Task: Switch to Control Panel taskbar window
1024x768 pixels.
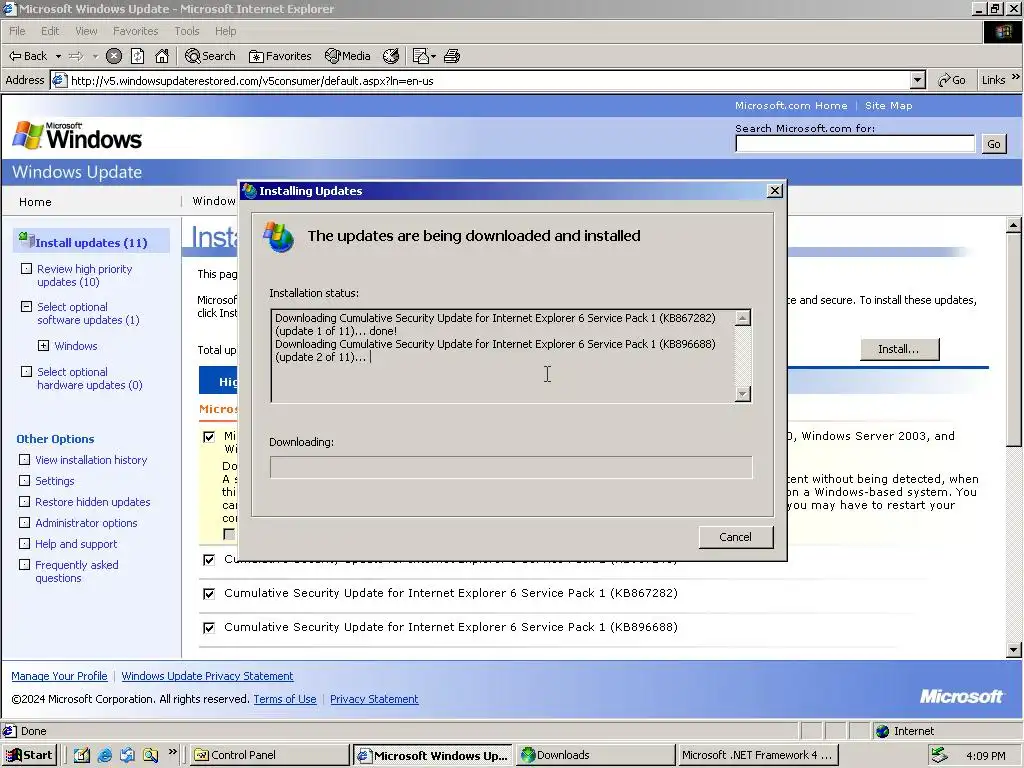Action: pyautogui.click(x=270, y=755)
